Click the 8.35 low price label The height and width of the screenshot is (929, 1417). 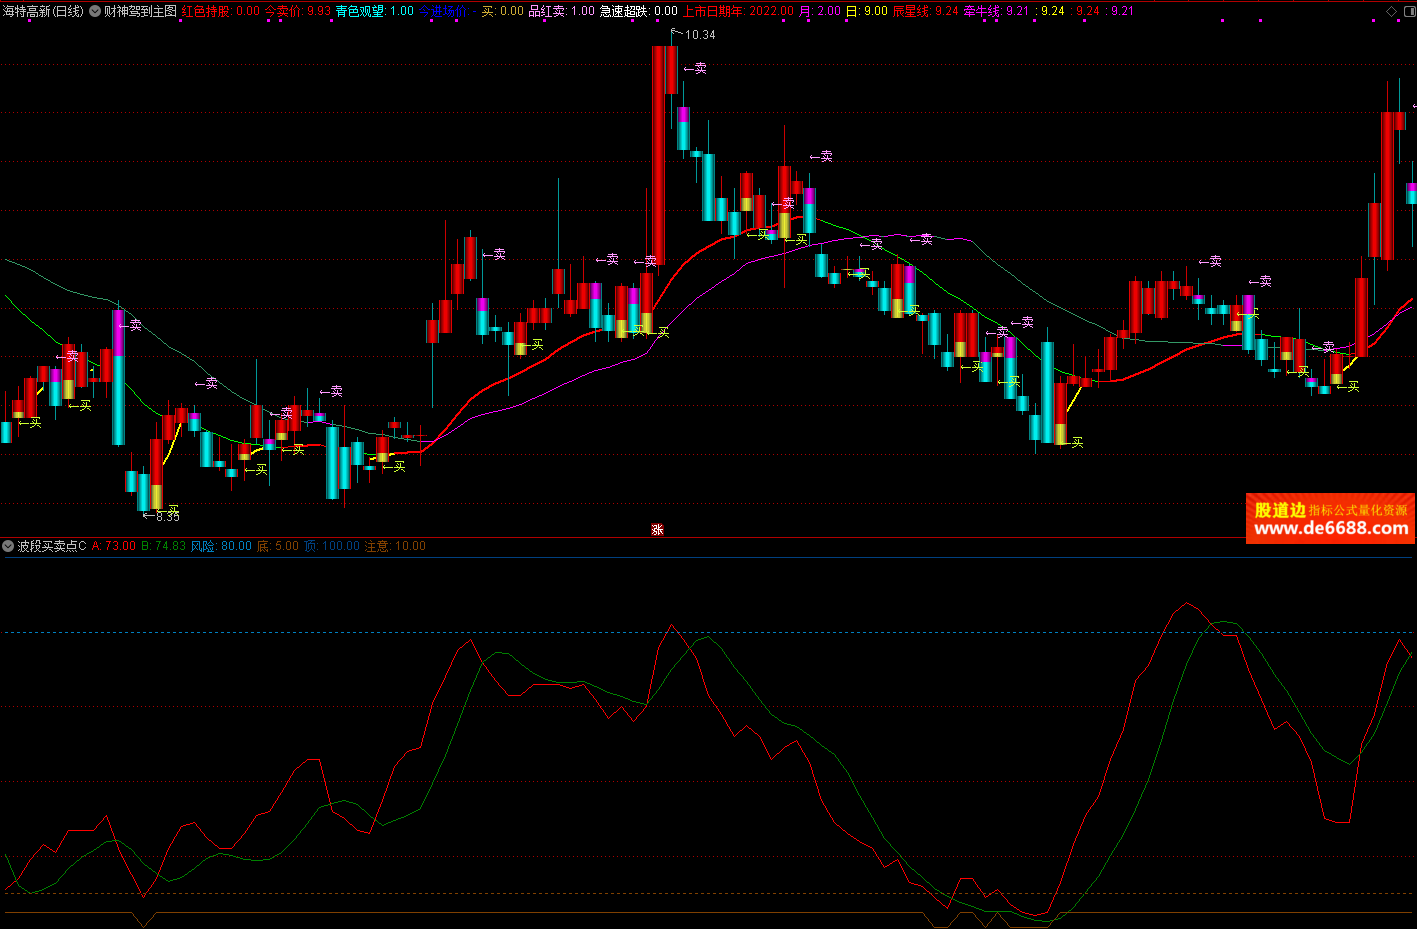click(x=167, y=517)
